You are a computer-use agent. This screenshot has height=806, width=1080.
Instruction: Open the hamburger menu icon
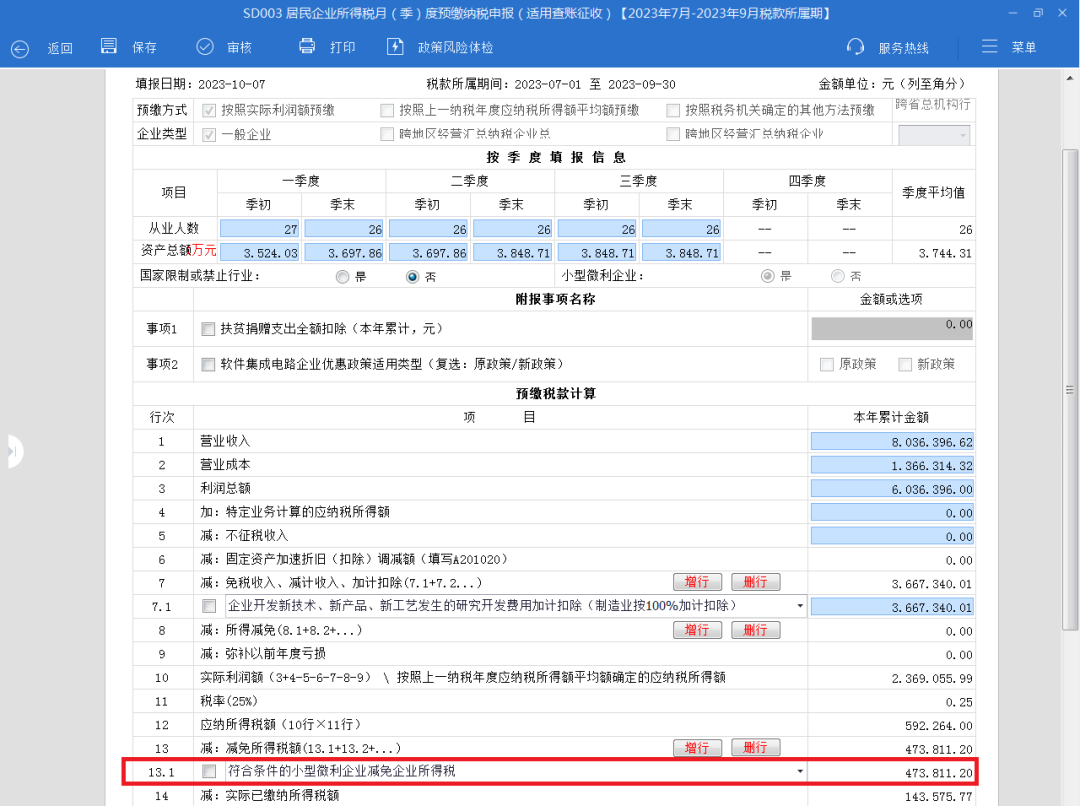coord(989,47)
